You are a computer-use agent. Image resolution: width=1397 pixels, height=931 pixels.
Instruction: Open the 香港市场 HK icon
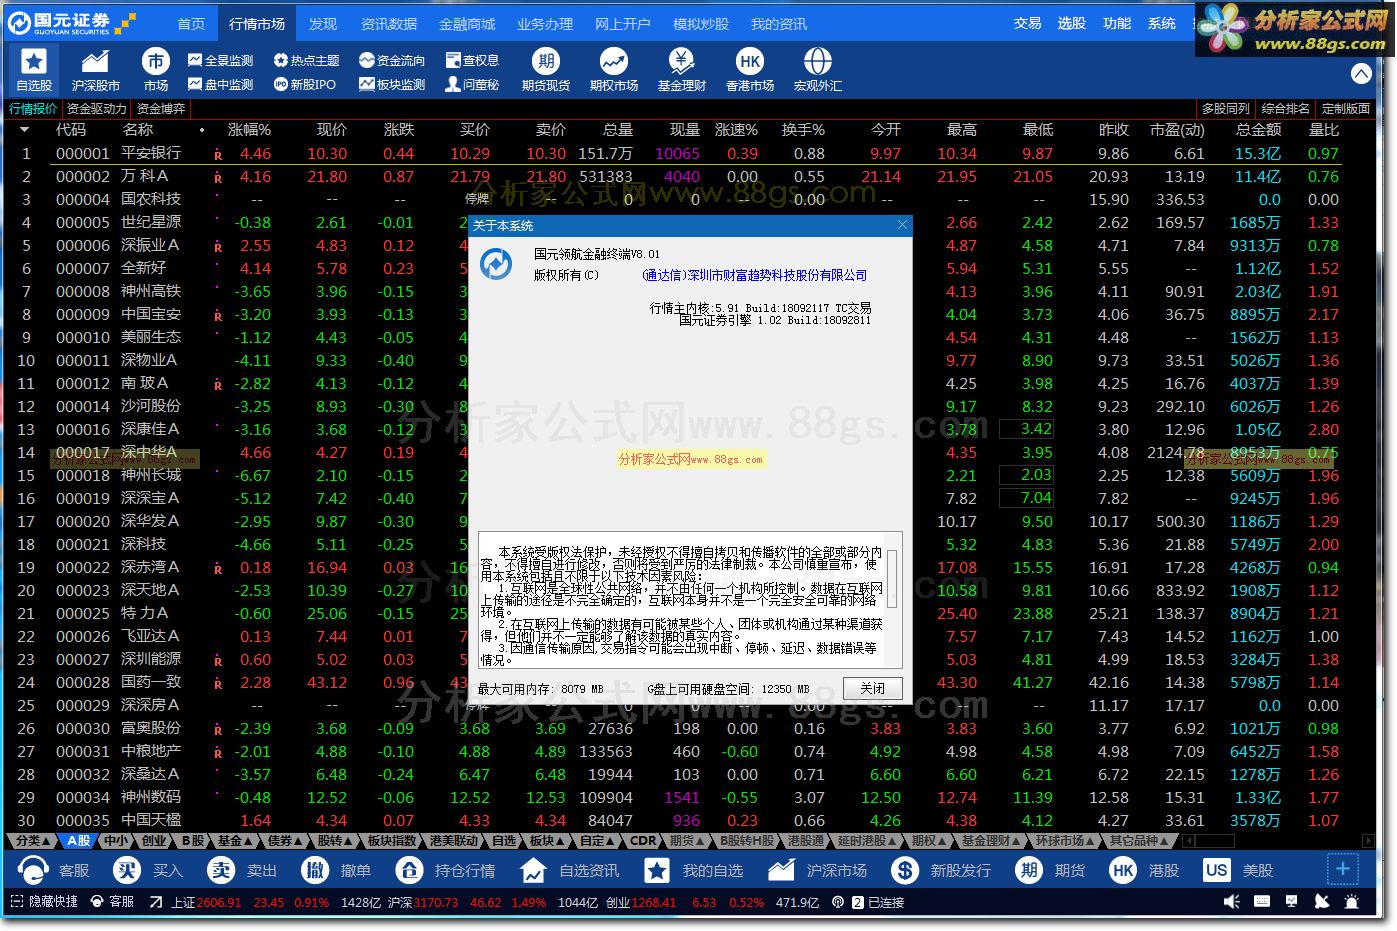[x=750, y=70]
